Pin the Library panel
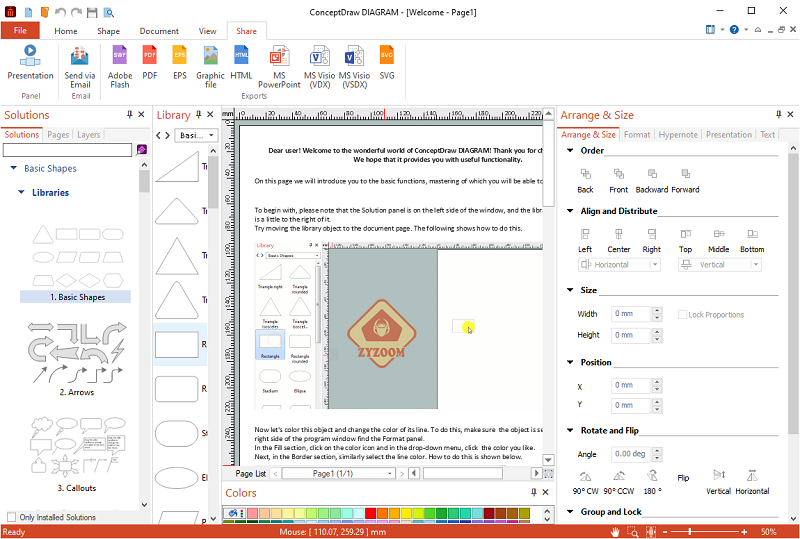 [198, 115]
